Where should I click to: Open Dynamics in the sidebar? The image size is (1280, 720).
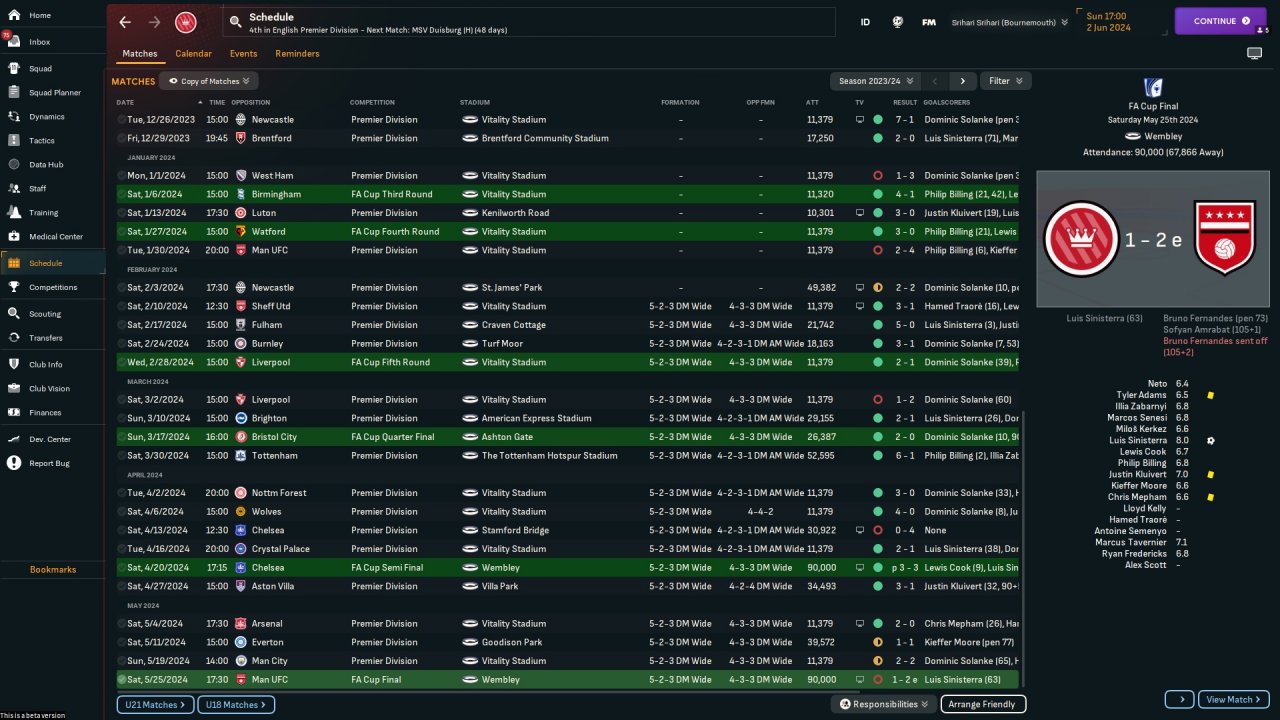(52, 117)
